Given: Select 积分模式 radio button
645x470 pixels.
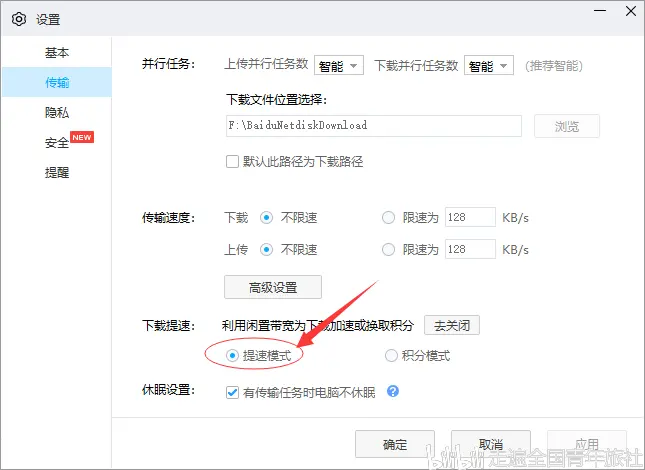Looking at the screenshot, I should pos(391,355).
